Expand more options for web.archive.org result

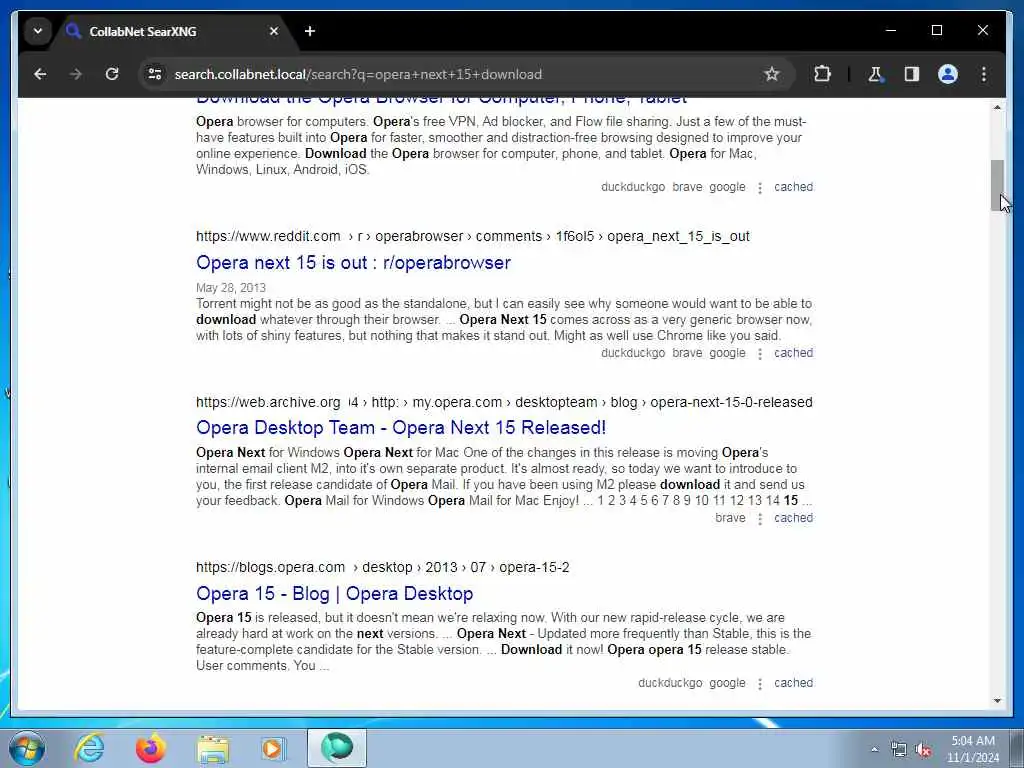(760, 519)
